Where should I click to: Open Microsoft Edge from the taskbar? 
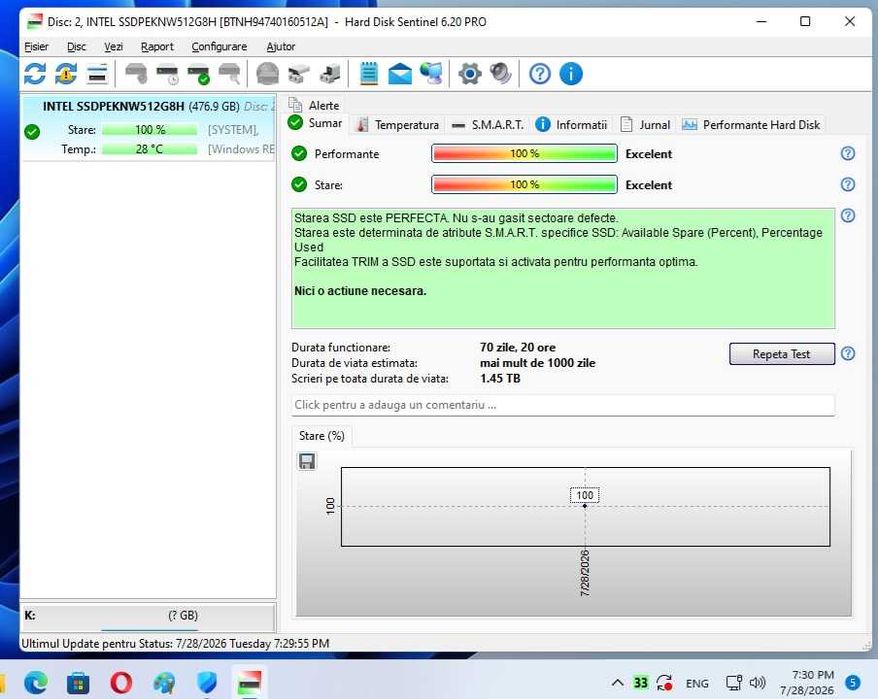36,682
